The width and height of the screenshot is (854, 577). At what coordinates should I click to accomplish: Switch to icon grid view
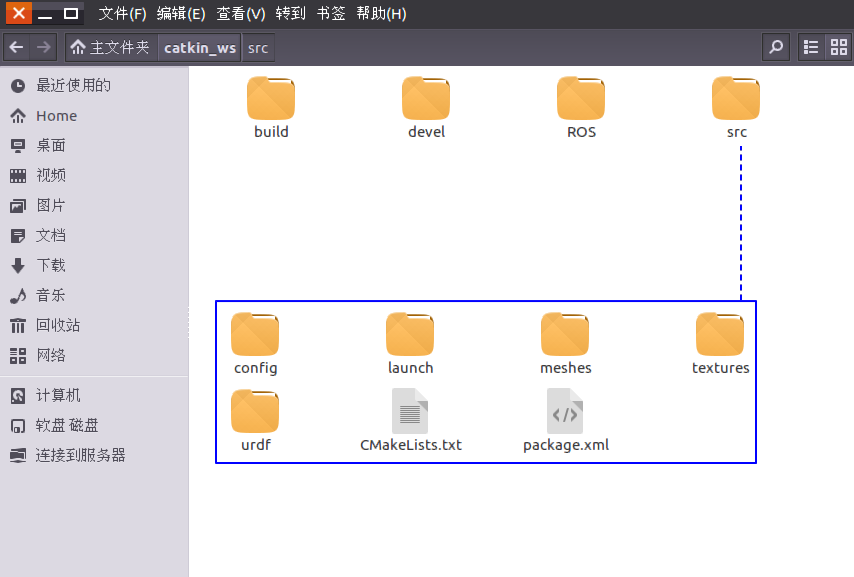click(x=839, y=47)
